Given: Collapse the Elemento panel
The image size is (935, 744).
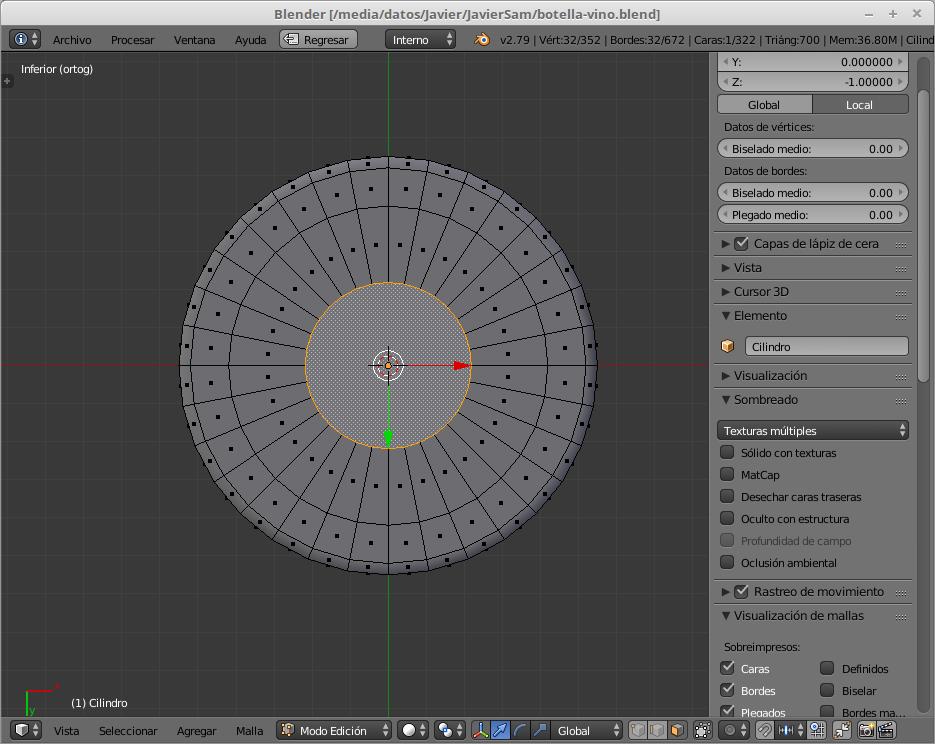Looking at the screenshot, I should click(725, 315).
